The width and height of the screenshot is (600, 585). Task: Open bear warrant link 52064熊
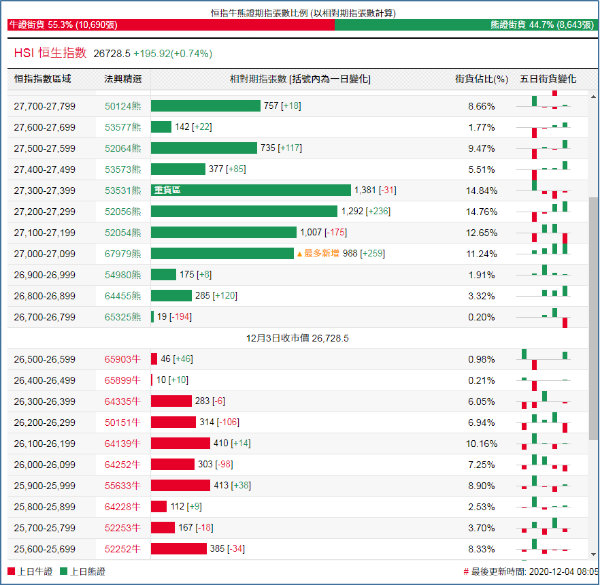pyautogui.click(x=123, y=148)
